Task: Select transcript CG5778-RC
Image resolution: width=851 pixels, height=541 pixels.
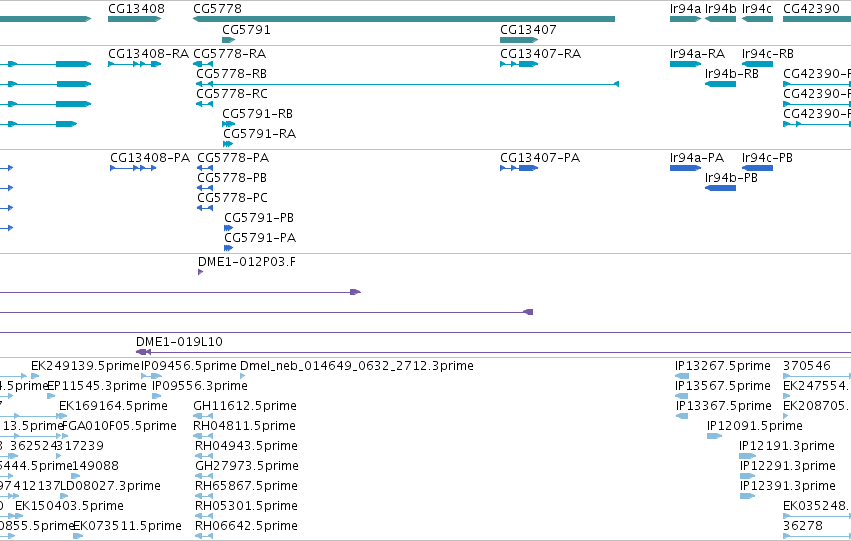Action: 204,104
